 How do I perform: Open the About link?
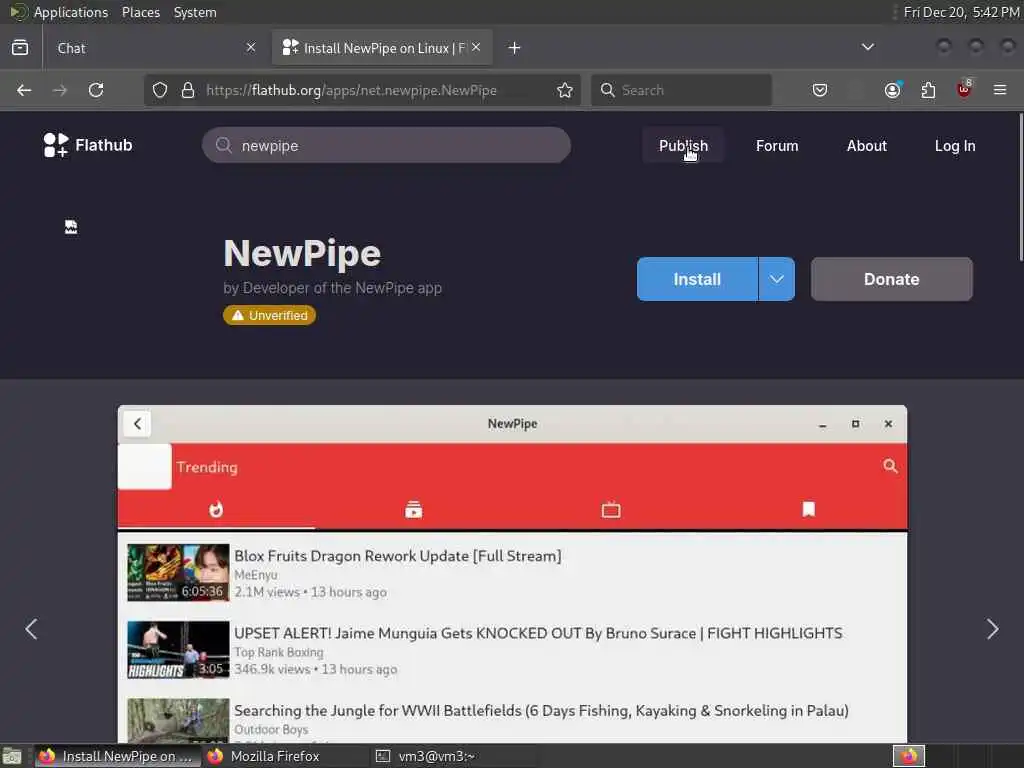[x=867, y=146]
